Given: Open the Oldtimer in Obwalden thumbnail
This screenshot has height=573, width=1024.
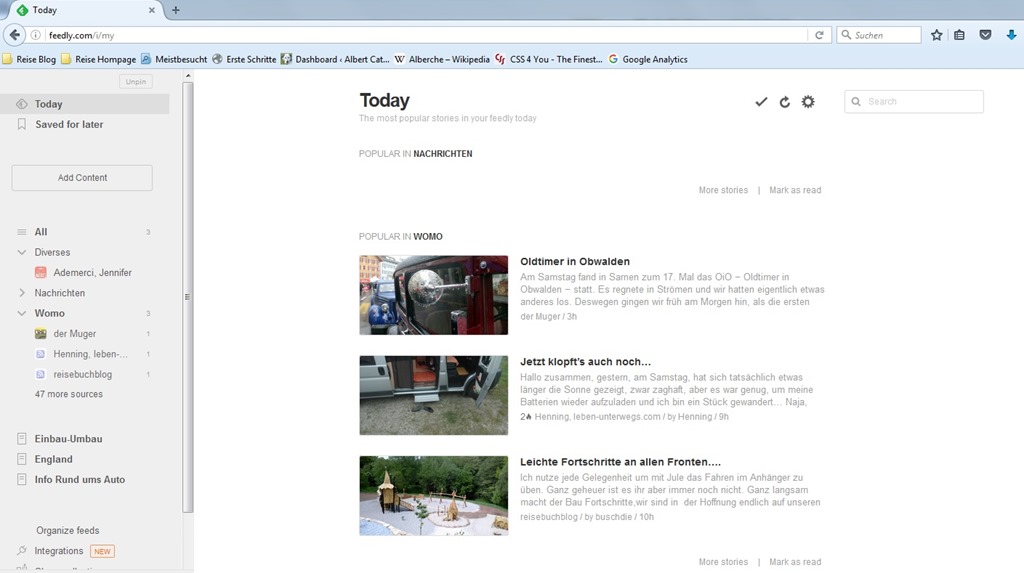Looking at the screenshot, I should point(433,295).
